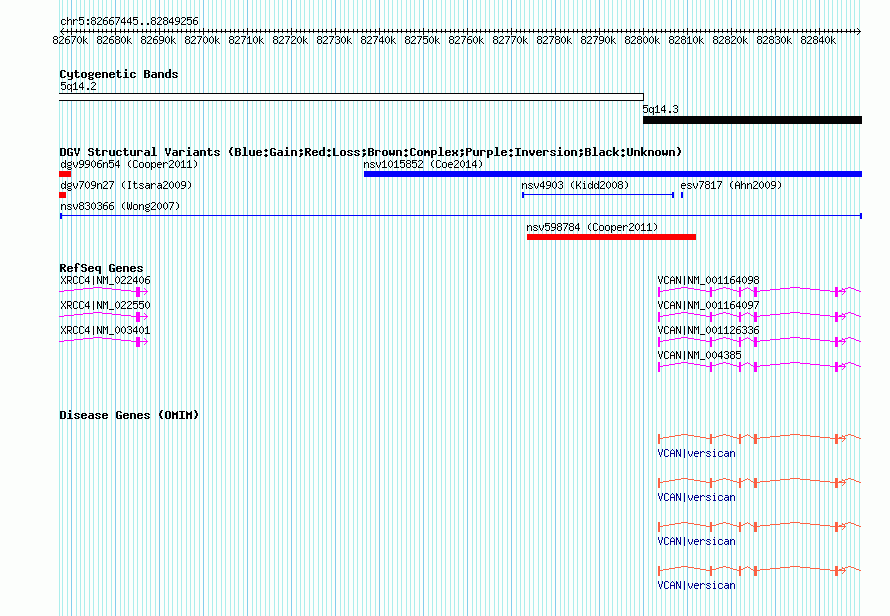This screenshot has width=890, height=616.
Task: Click the 82730k ruler tick label
Action: click(334, 40)
